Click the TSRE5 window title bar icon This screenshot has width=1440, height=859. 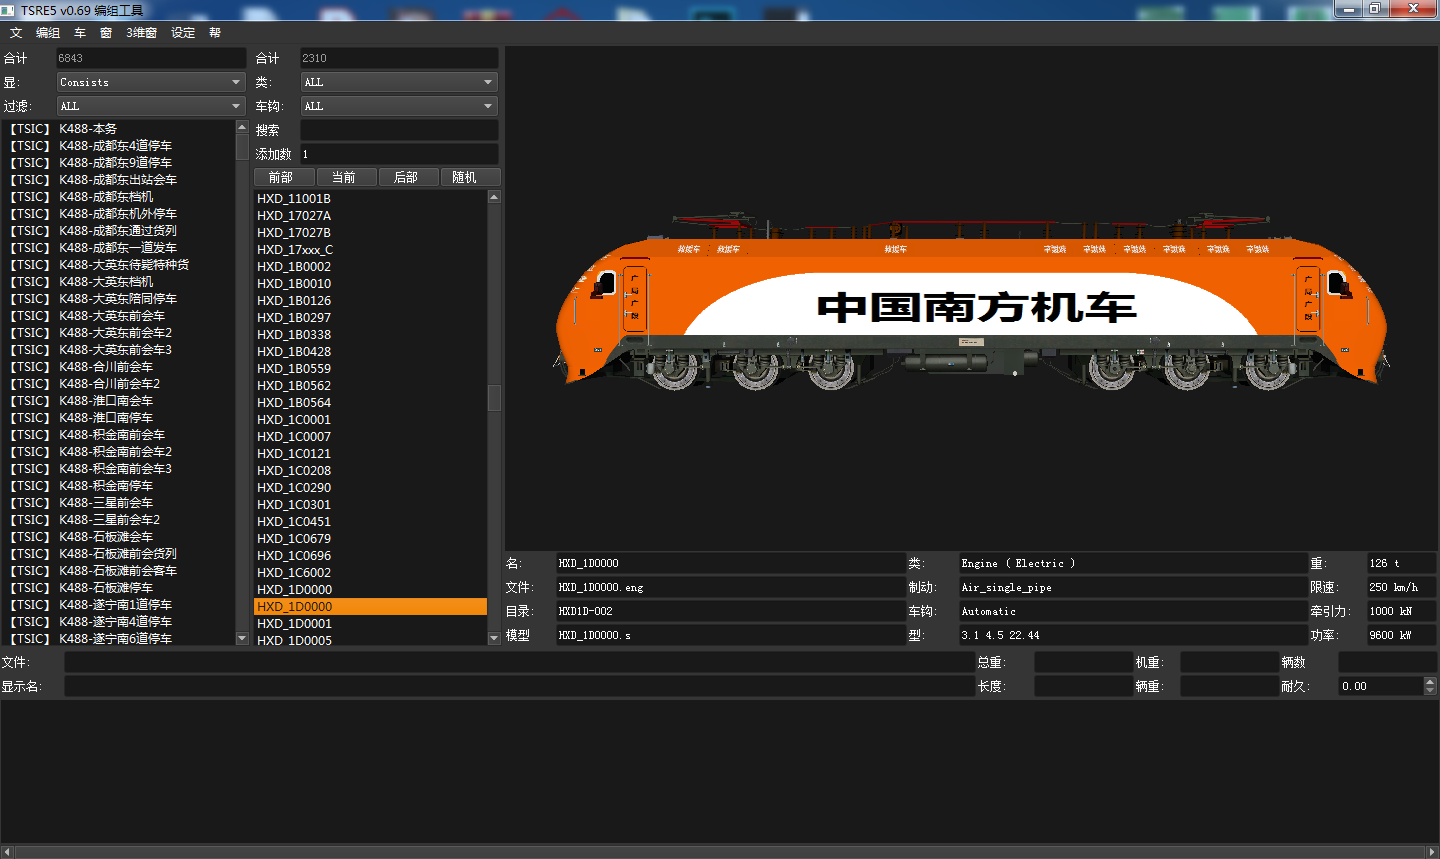coord(9,9)
